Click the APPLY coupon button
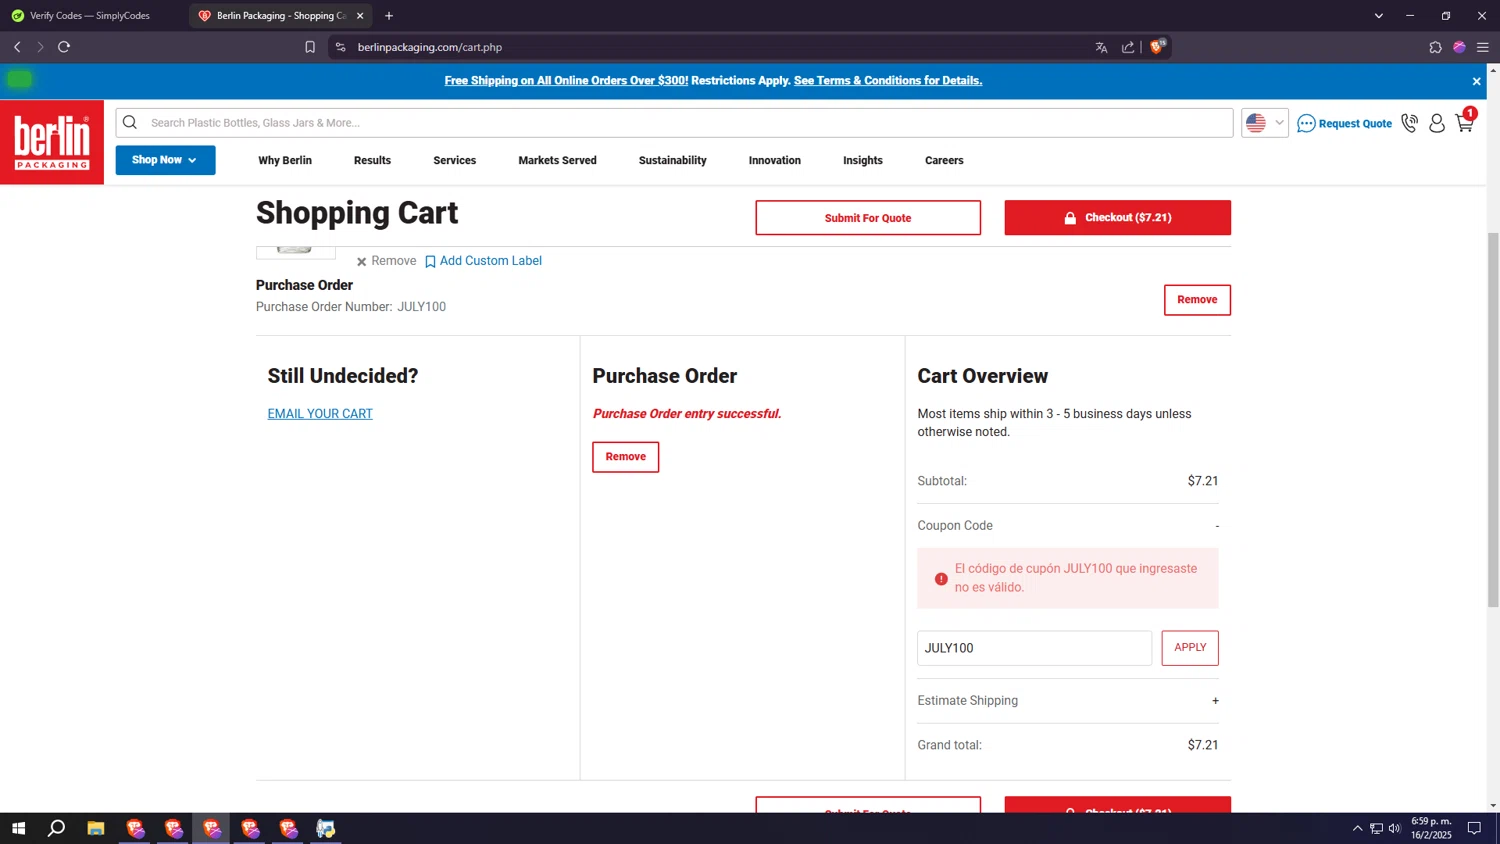The image size is (1500, 844). tap(1190, 648)
